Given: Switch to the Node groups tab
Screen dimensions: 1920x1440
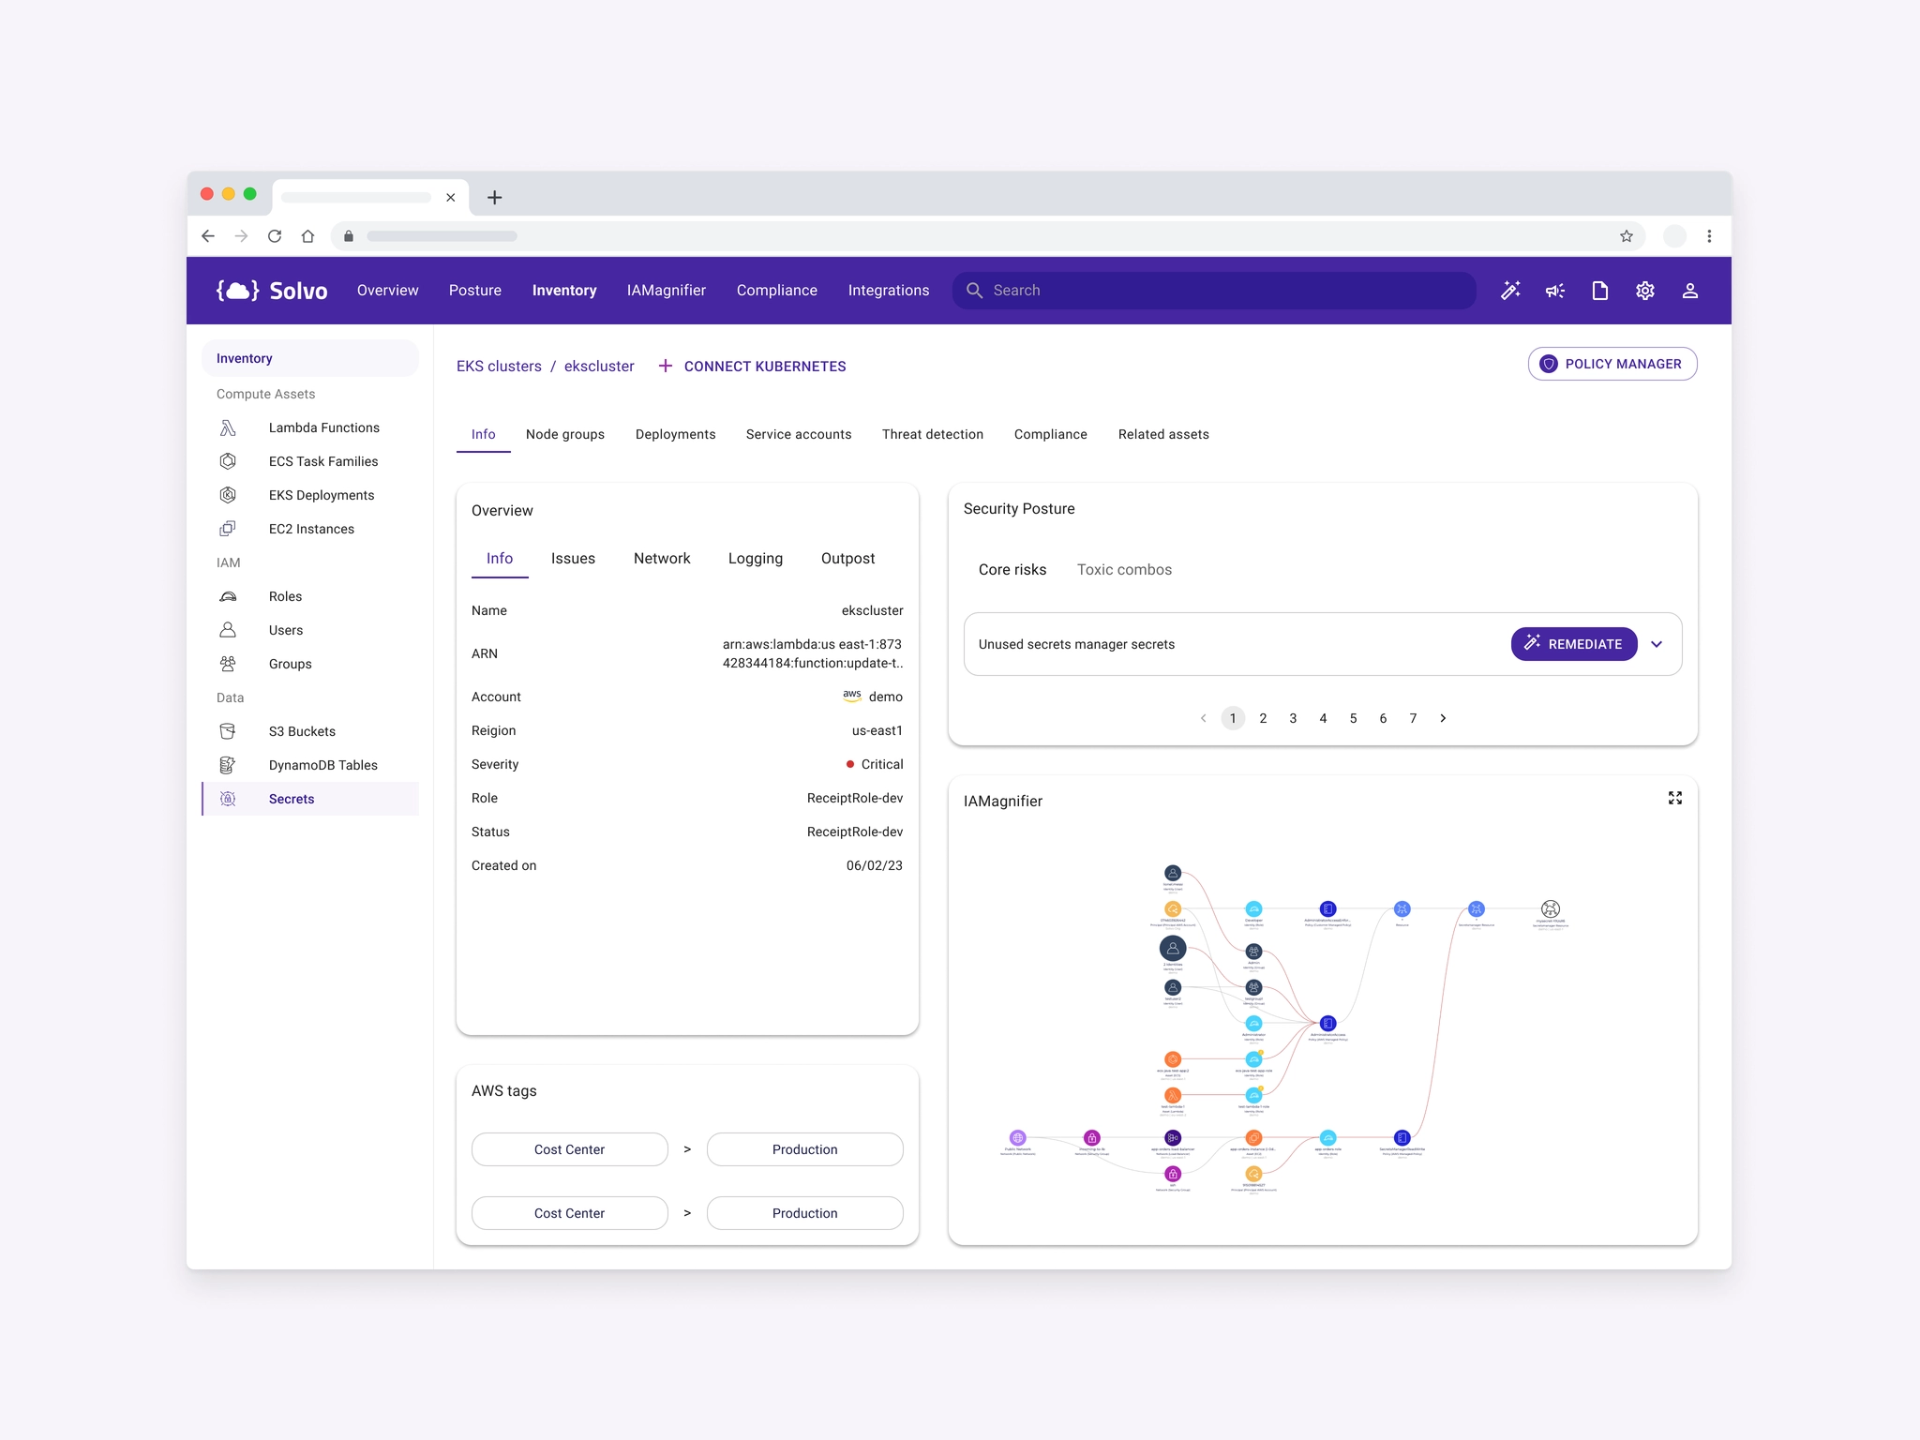Looking at the screenshot, I should point(565,434).
